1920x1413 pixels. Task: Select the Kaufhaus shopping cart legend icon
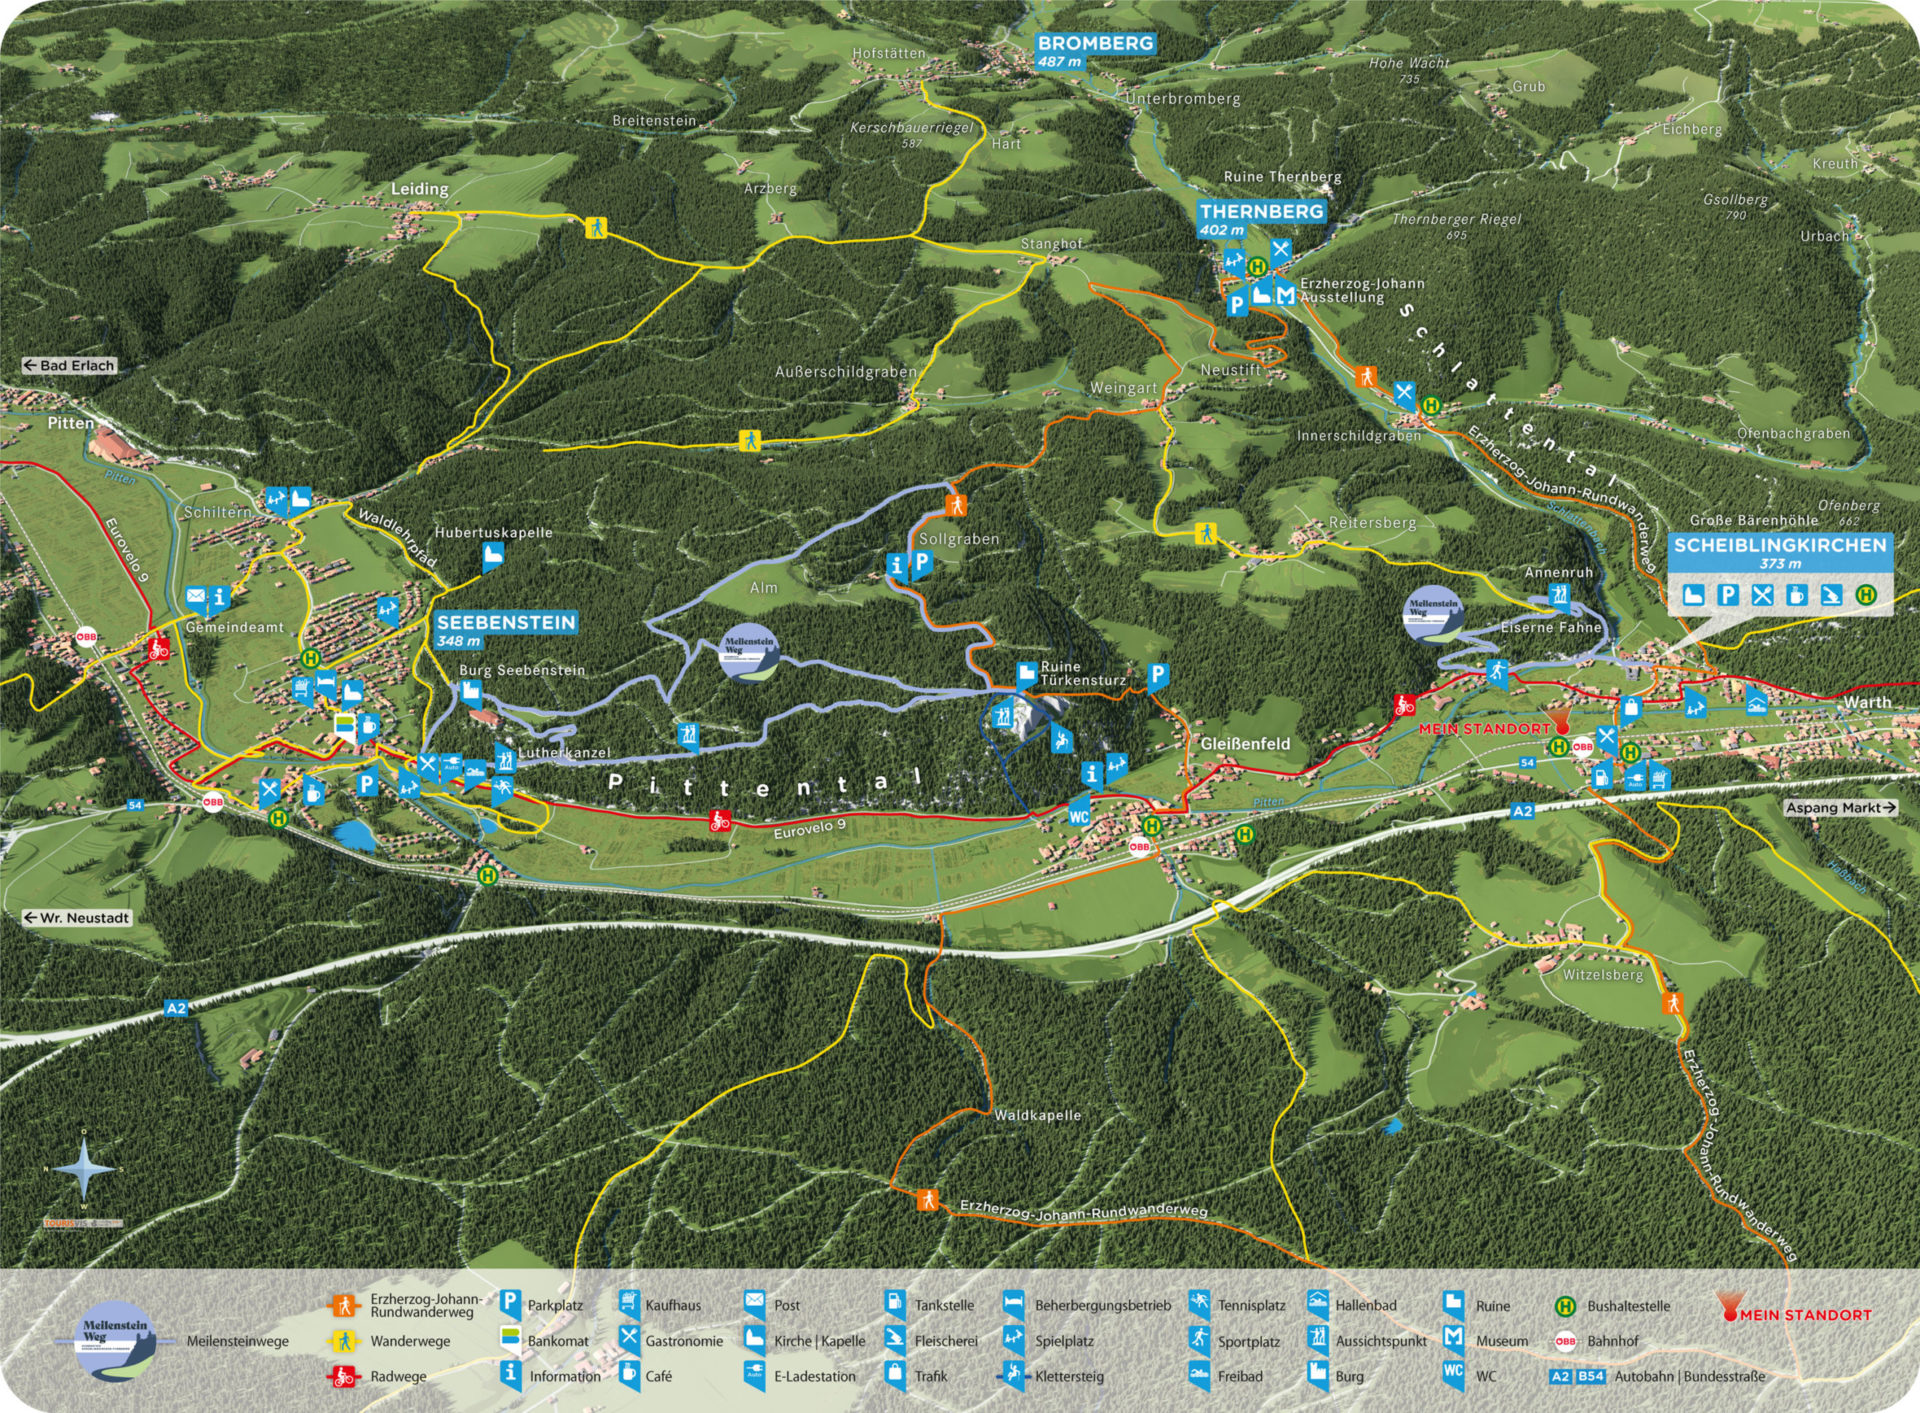tap(629, 1304)
